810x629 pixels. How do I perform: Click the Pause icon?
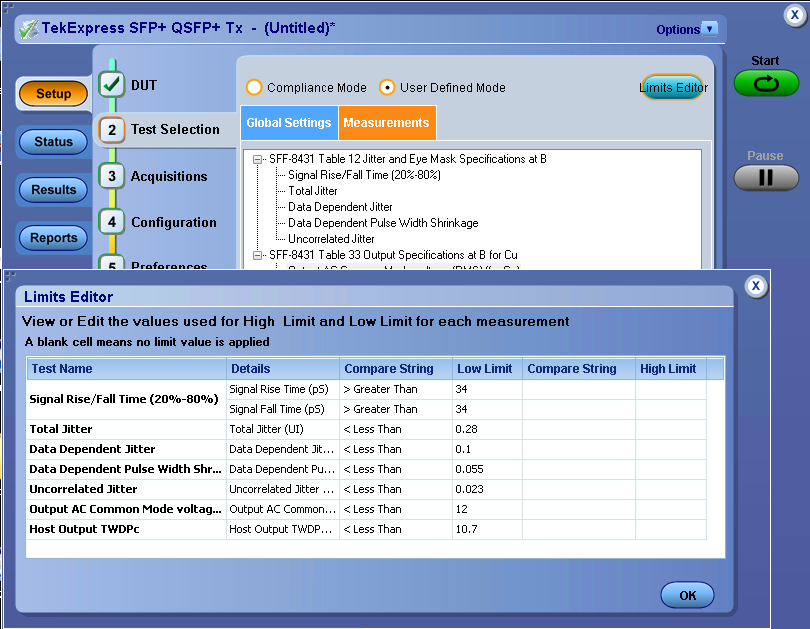tap(765, 177)
